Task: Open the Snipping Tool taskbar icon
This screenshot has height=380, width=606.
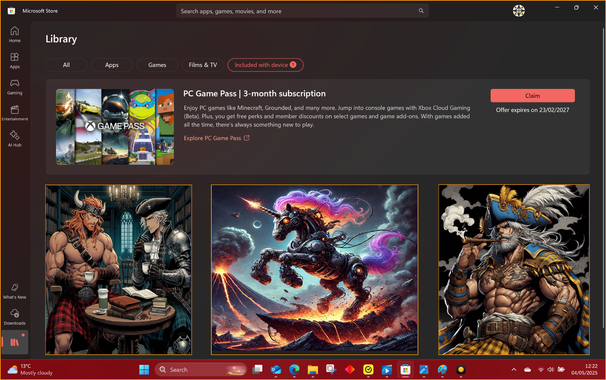Action: pyautogui.click(x=331, y=370)
